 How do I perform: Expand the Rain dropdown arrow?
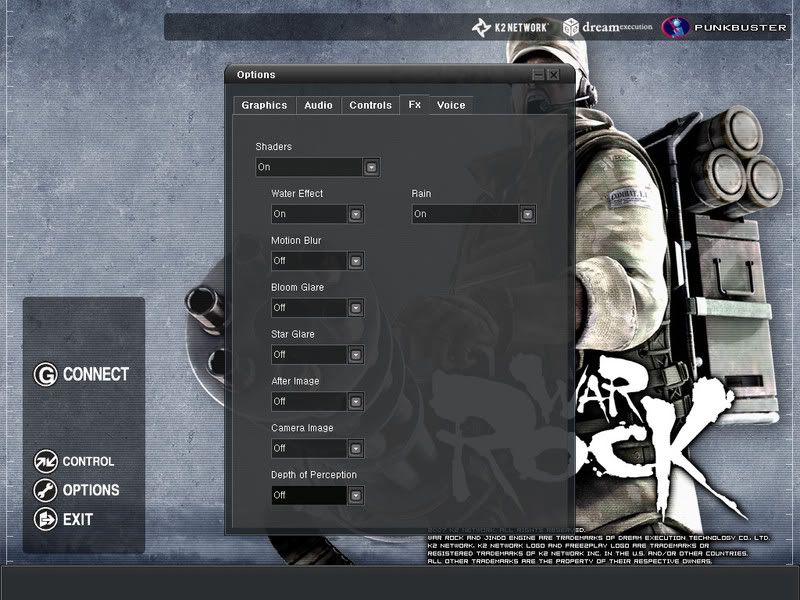pyautogui.click(x=528, y=214)
